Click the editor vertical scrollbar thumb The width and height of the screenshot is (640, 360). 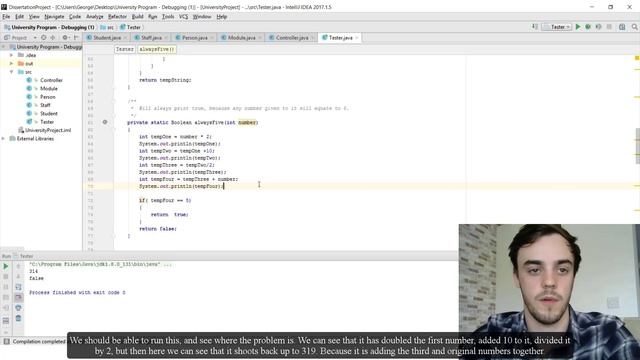click(637, 146)
